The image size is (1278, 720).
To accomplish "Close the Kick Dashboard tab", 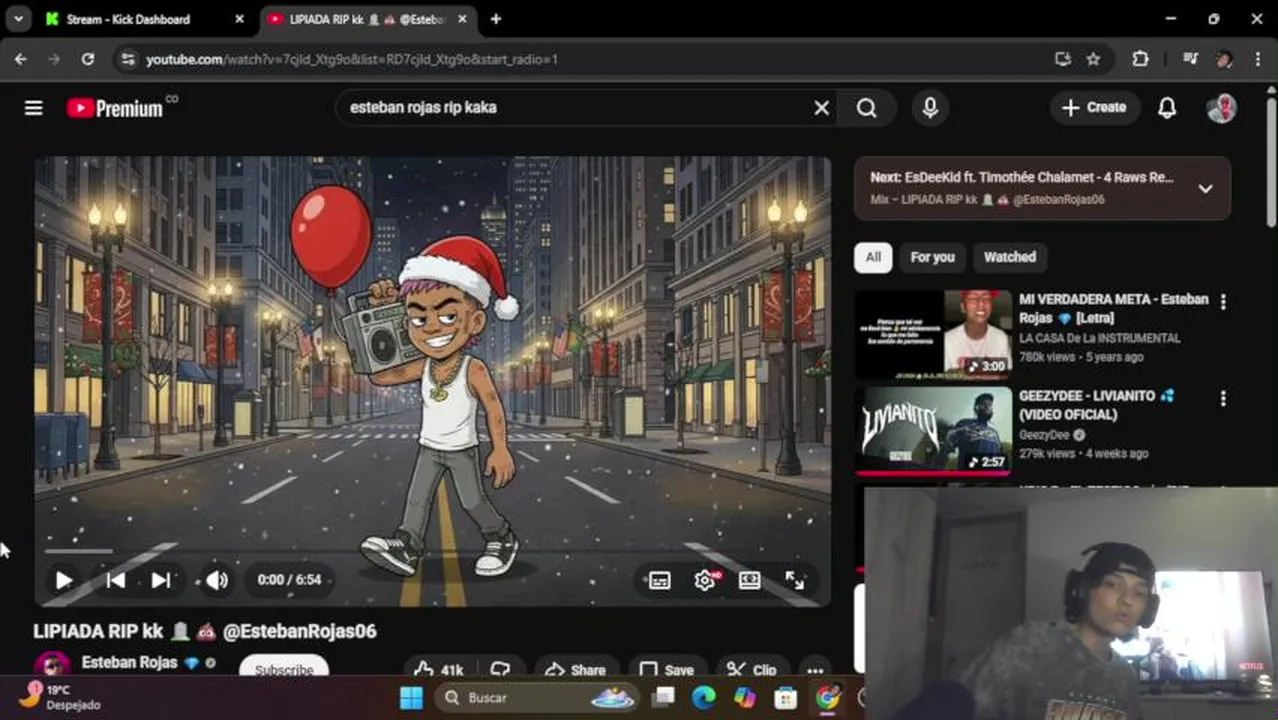I will tap(239, 19).
